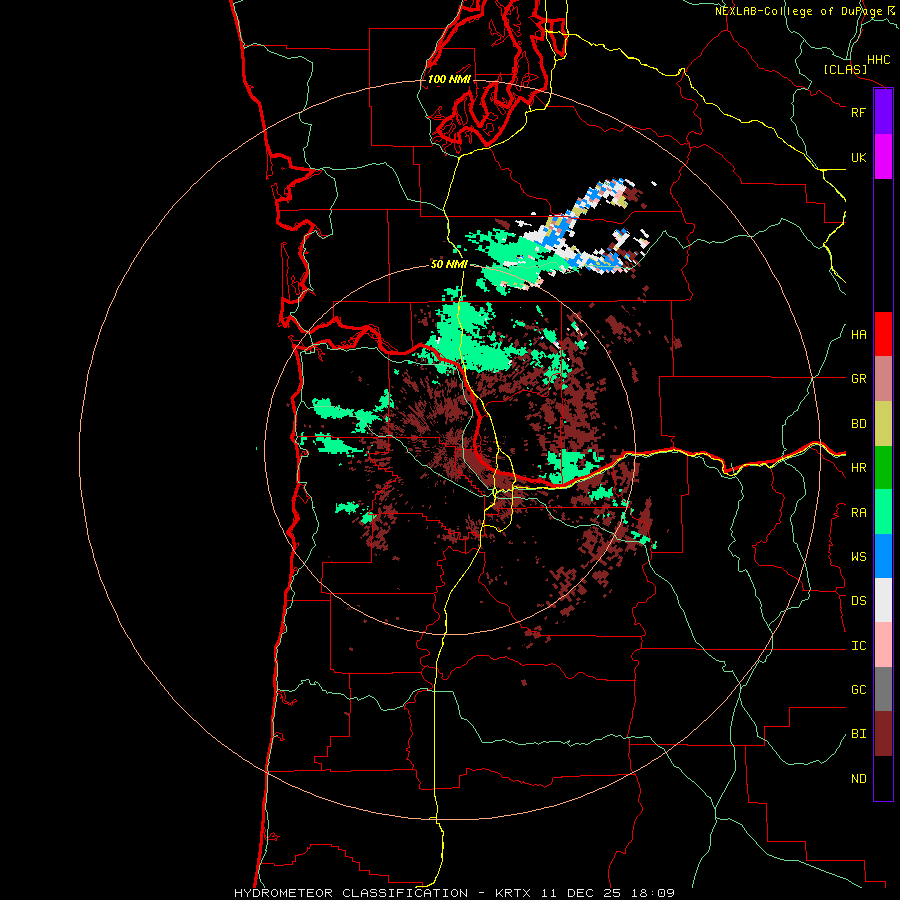The height and width of the screenshot is (900, 900).
Task: Click the BD yellow legend swatch
Action: (883, 424)
